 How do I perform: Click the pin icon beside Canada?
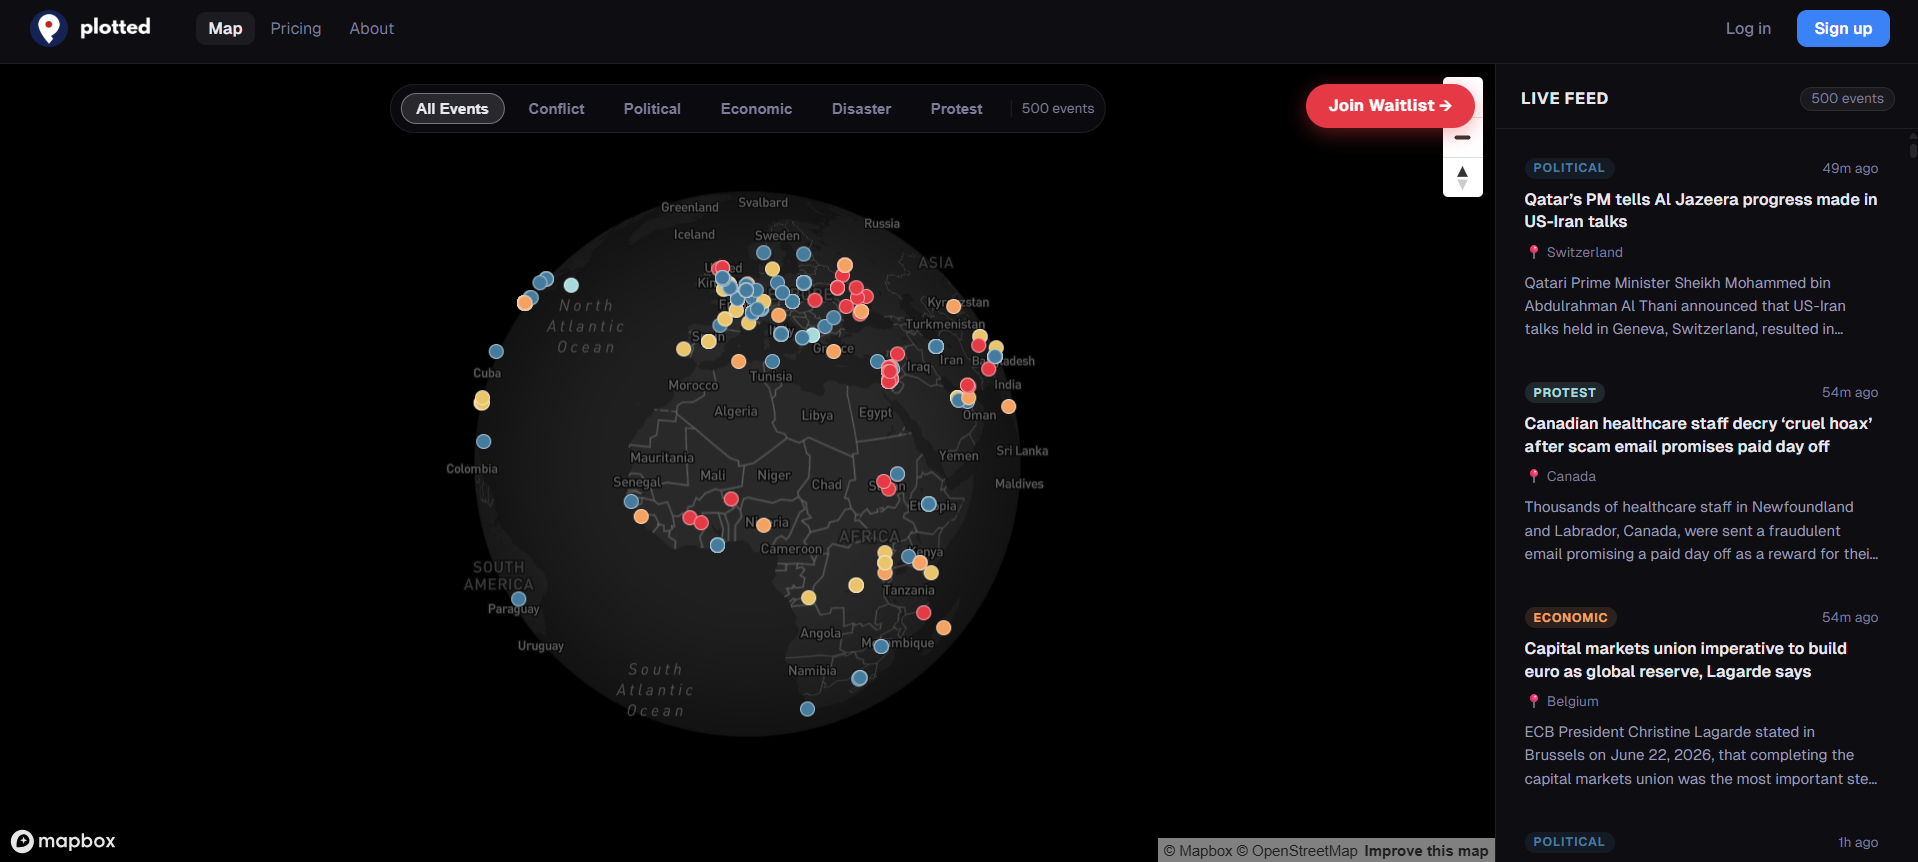click(1533, 476)
